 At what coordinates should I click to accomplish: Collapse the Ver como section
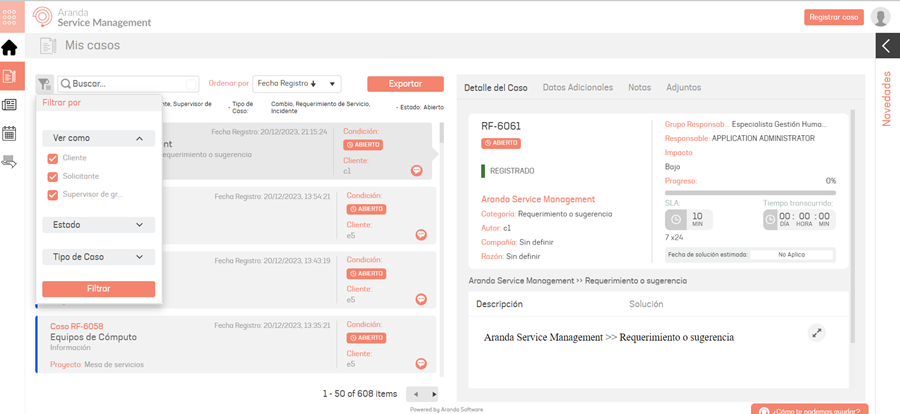click(98, 138)
